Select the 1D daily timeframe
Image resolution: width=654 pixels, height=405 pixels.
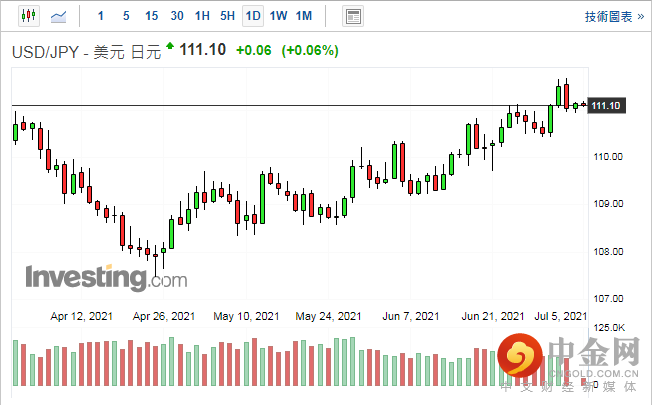click(253, 16)
